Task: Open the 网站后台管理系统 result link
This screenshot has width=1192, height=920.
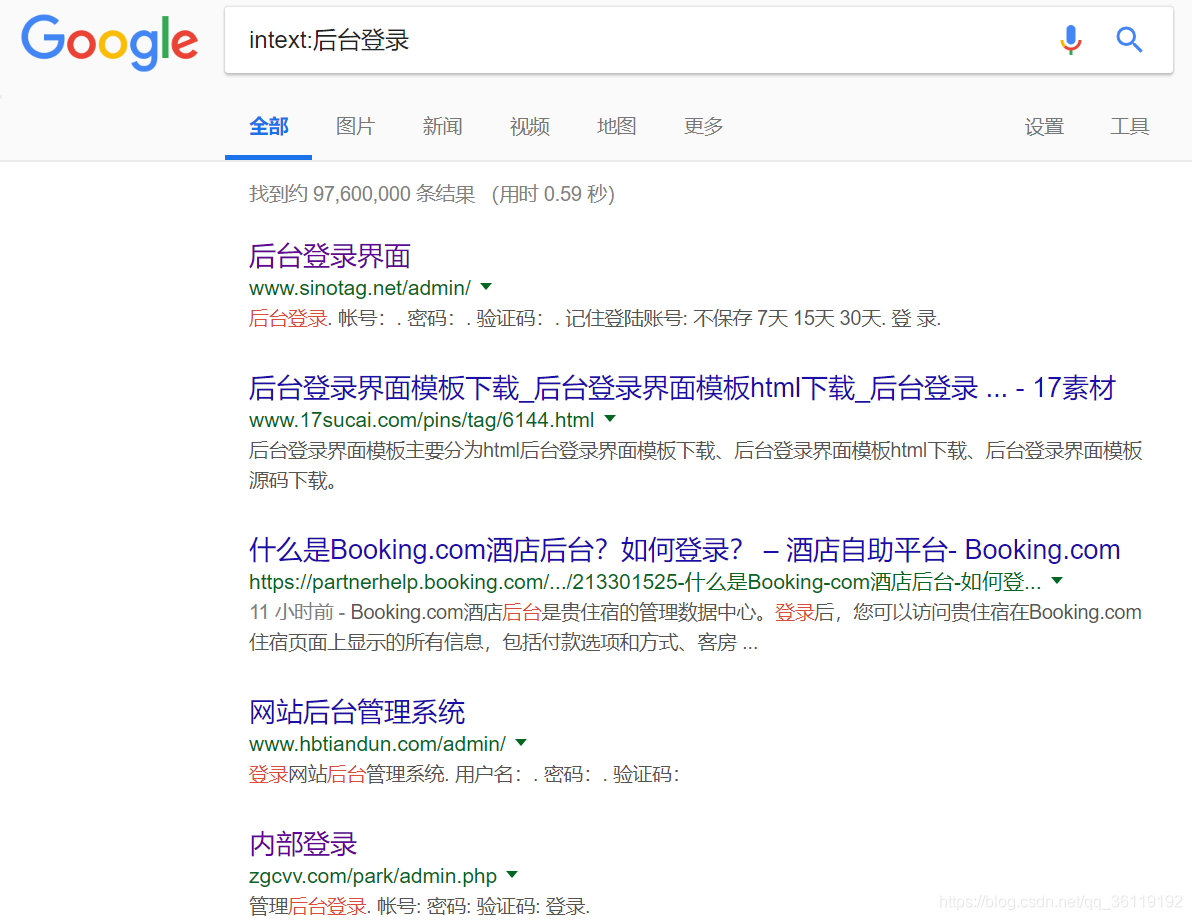Action: [357, 712]
